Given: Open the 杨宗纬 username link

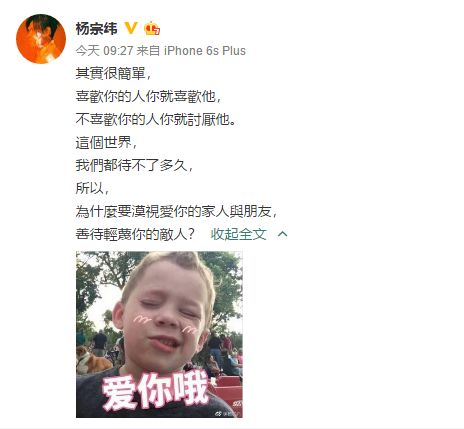Looking at the screenshot, I should point(96,28).
